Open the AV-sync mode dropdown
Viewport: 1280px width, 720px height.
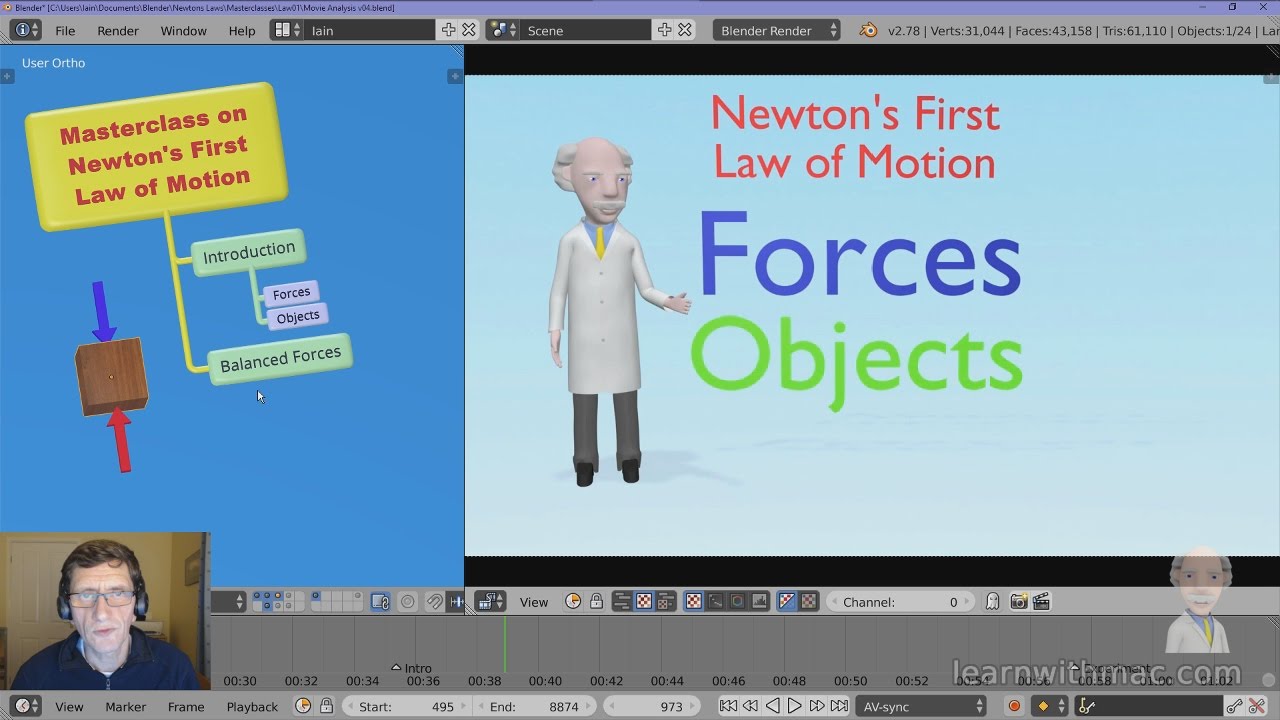pyautogui.click(x=921, y=707)
